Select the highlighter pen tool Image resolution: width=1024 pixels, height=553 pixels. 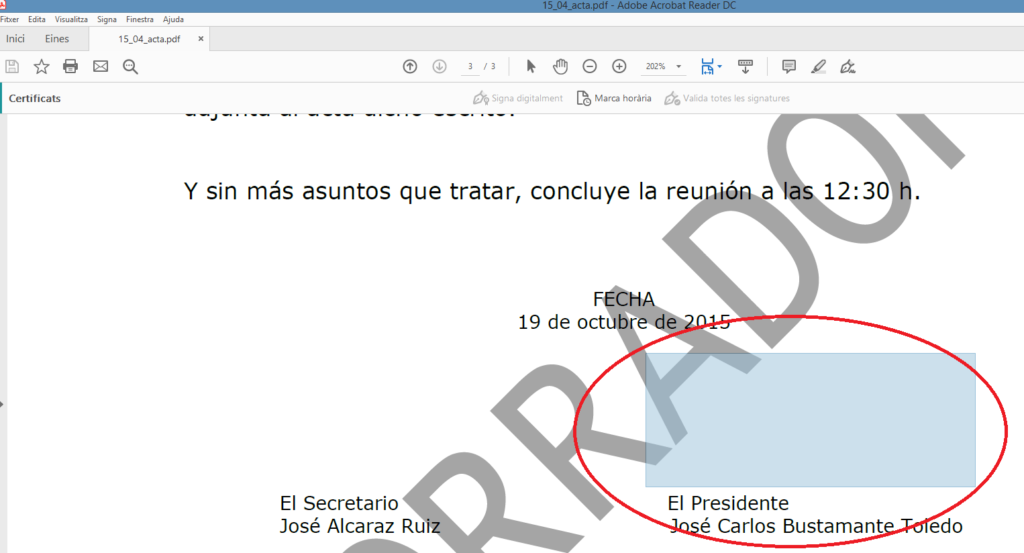tap(818, 67)
